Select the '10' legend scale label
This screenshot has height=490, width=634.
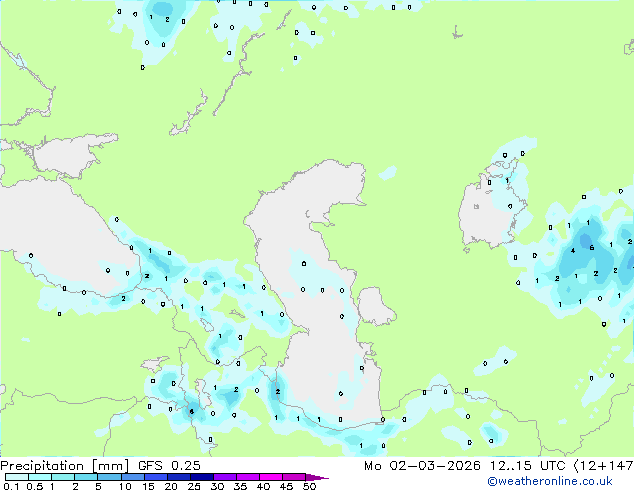click(125, 486)
